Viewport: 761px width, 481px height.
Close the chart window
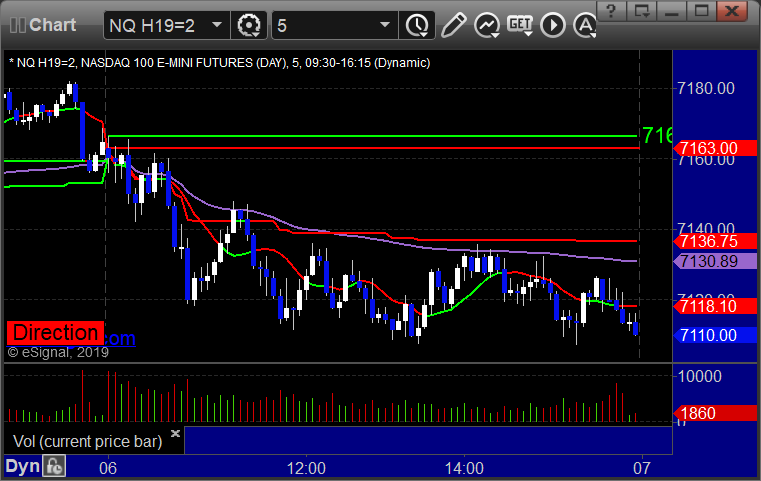731,11
